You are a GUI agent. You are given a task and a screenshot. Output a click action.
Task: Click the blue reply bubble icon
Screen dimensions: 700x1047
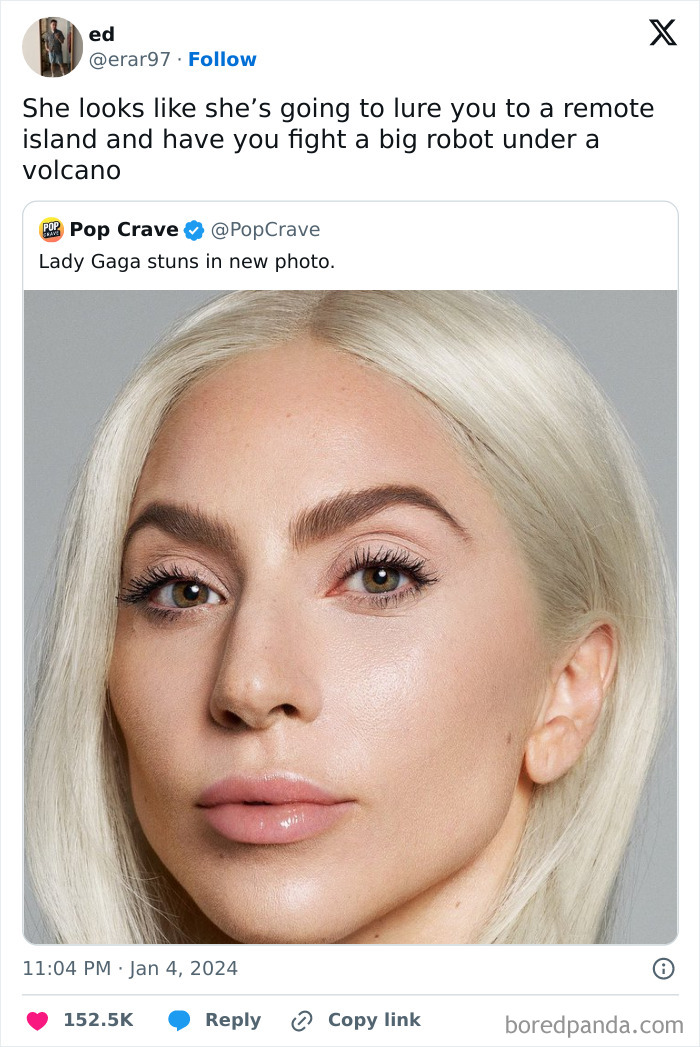180,1020
